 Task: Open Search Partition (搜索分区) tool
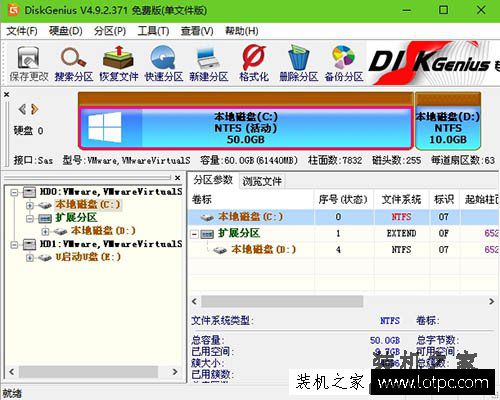point(74,63)
